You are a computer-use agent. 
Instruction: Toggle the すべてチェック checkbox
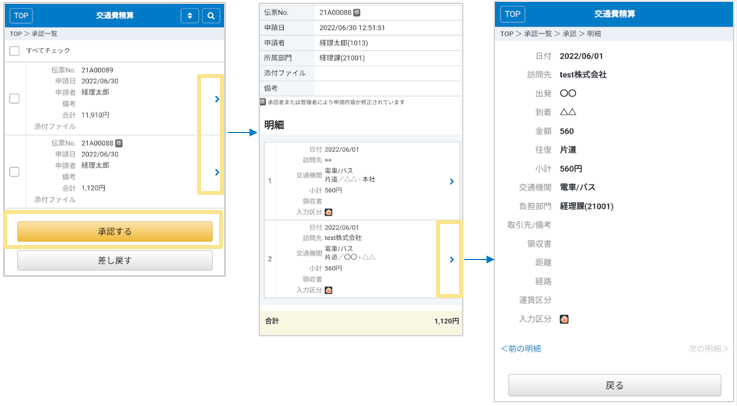click(x=14, y=50)
